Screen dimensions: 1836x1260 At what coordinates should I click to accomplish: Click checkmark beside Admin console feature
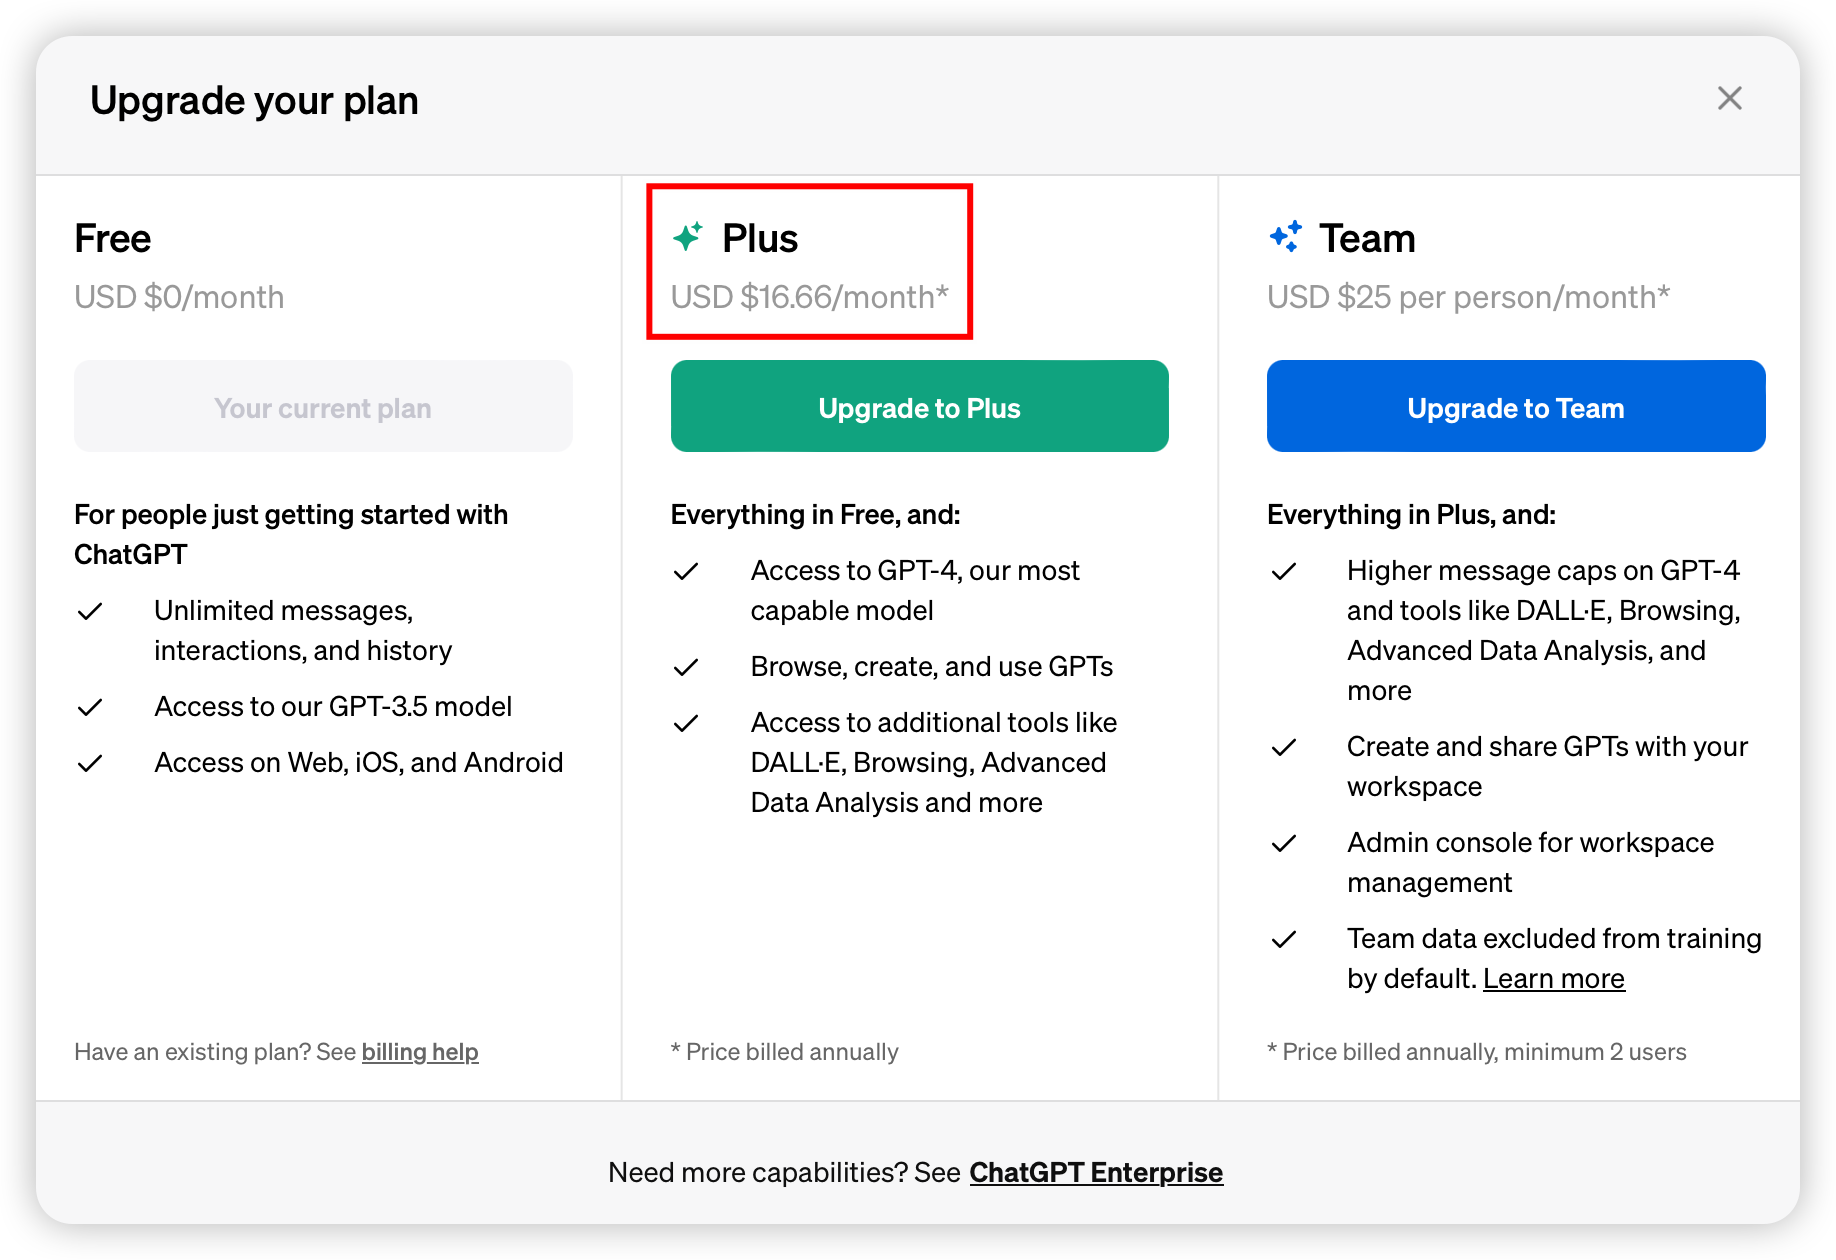coord(1284,843)
